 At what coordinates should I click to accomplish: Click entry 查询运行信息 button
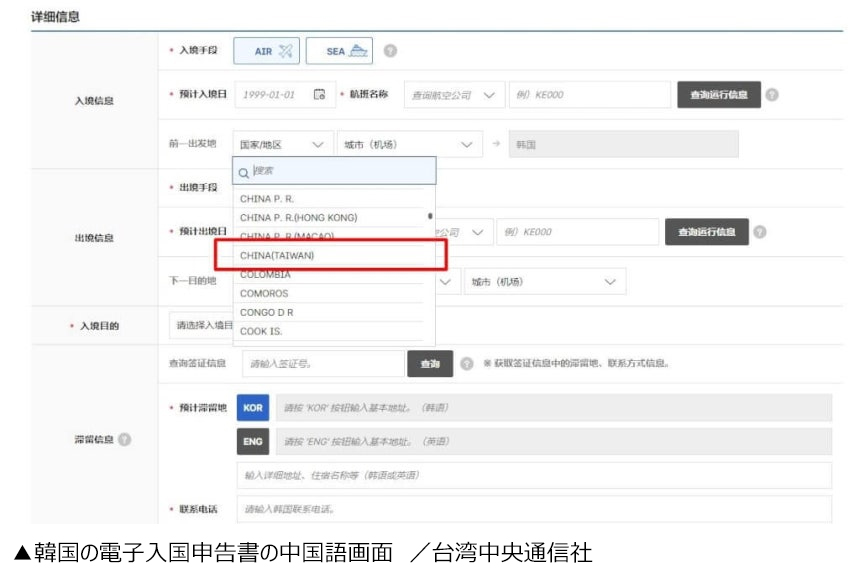718,95
